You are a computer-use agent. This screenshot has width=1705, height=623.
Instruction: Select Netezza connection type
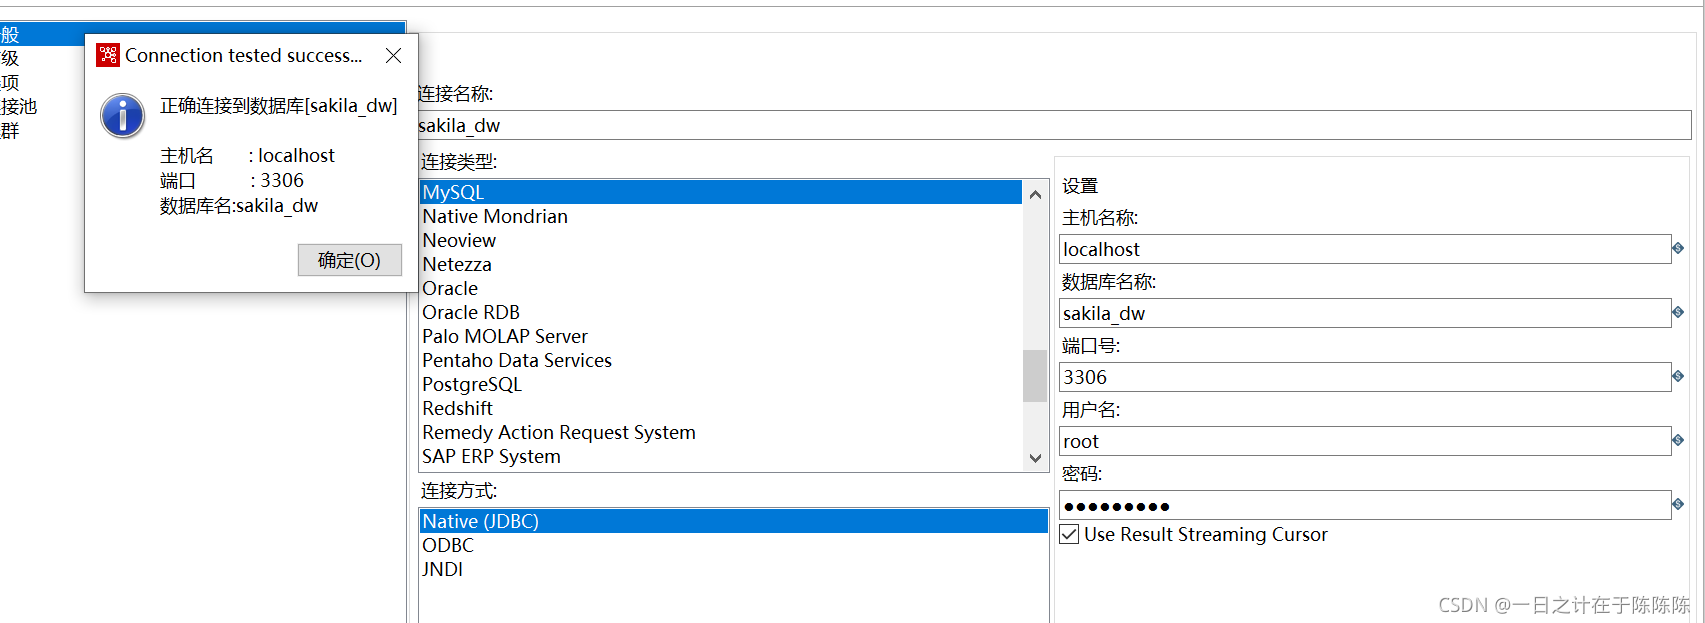tap(720, 264)
